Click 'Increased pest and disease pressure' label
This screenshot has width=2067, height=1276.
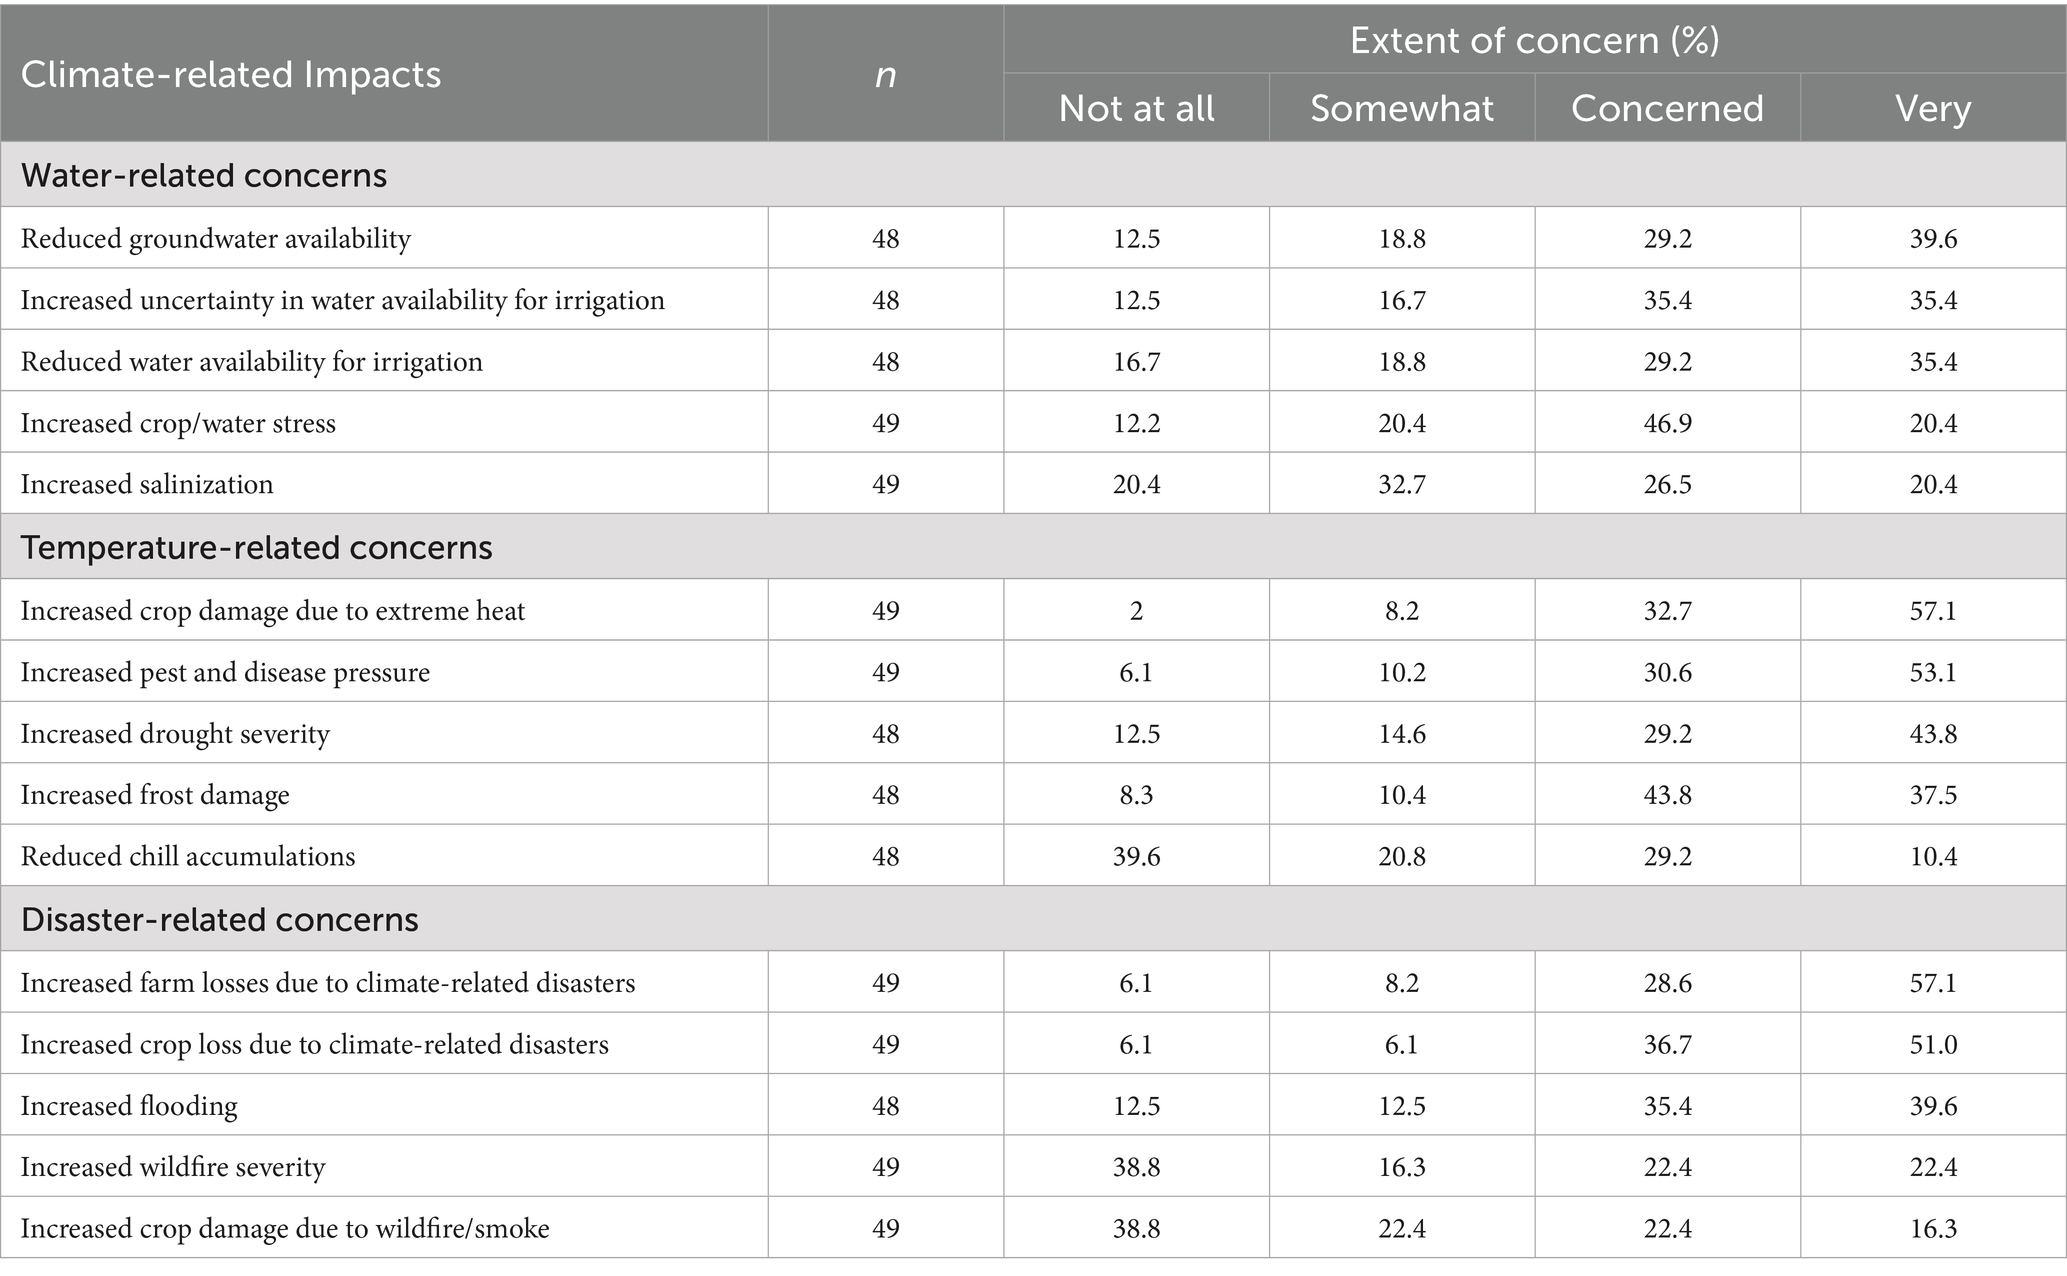pyautogui.click(x=225, y=672)
